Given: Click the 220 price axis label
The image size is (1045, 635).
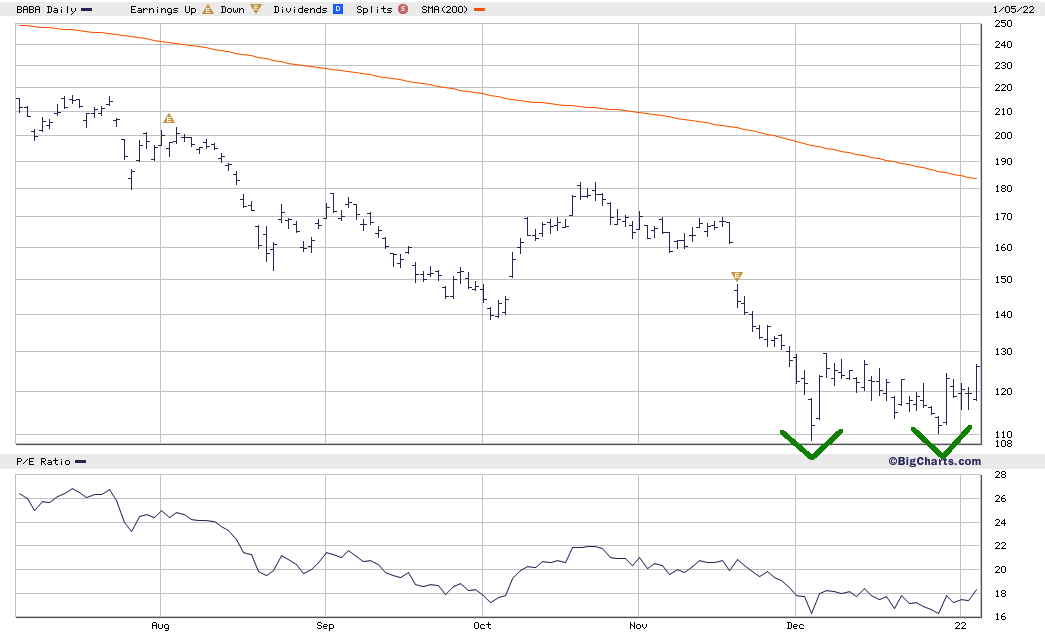Looking at the screenshot, I should coord(1003,88).
